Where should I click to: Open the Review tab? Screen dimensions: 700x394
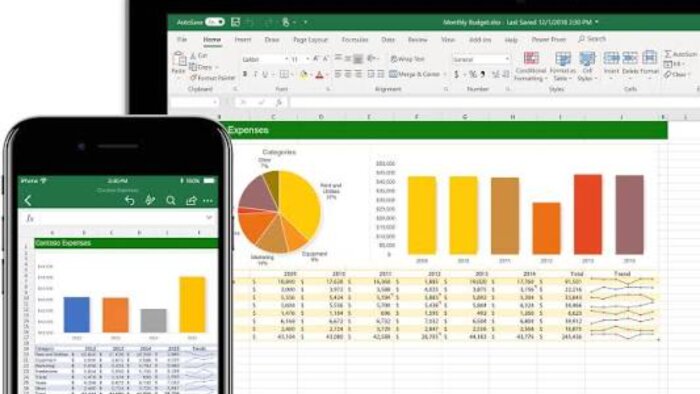(417, 40)
